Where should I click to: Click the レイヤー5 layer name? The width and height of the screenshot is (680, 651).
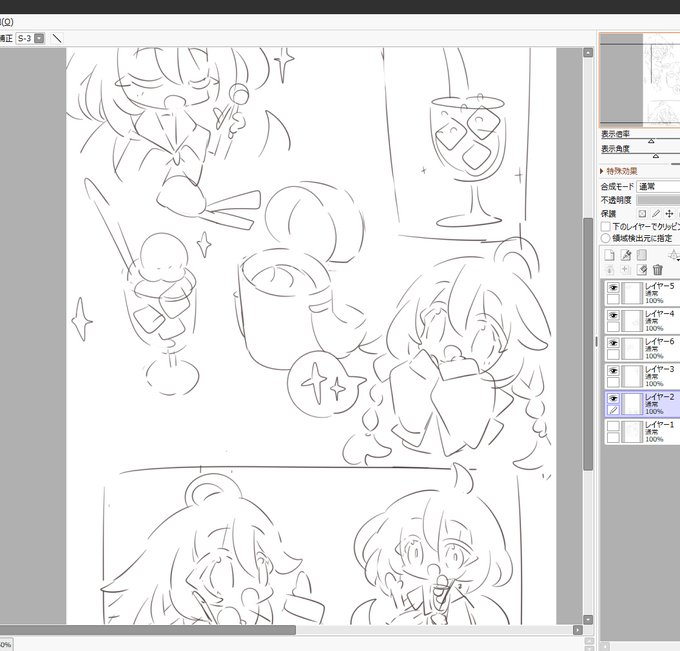click(x=660, y=286)
